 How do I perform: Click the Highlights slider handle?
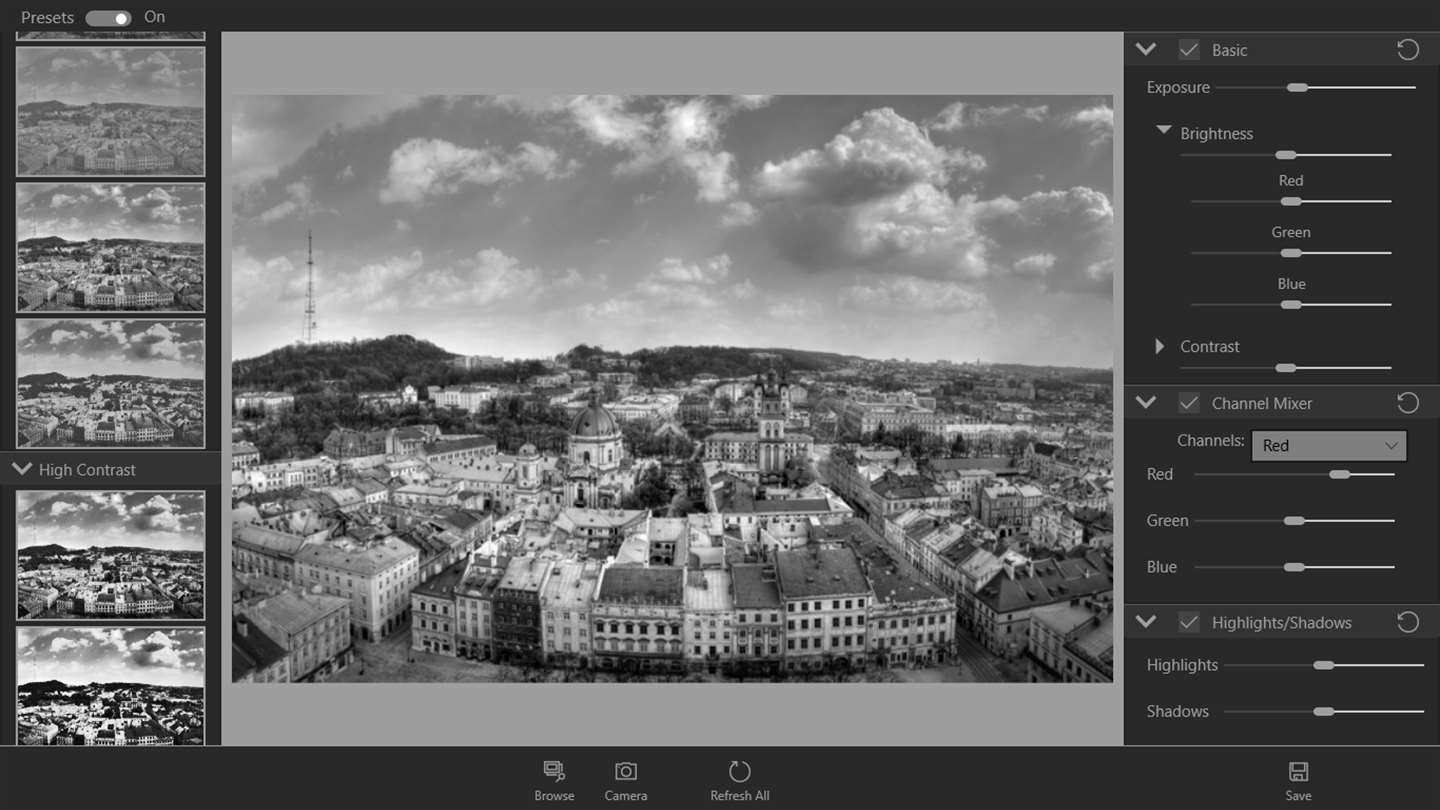(x=1324, y=665)
